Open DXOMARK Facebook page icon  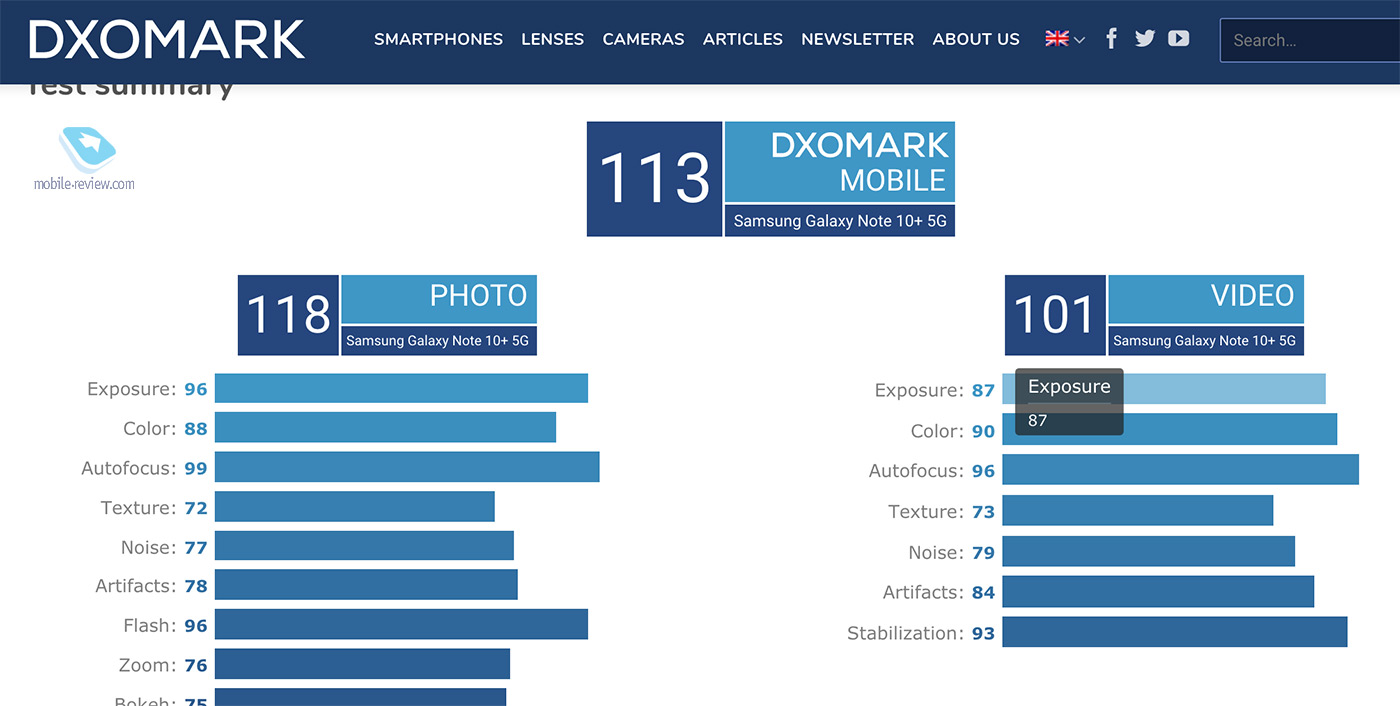[1111, 39]
